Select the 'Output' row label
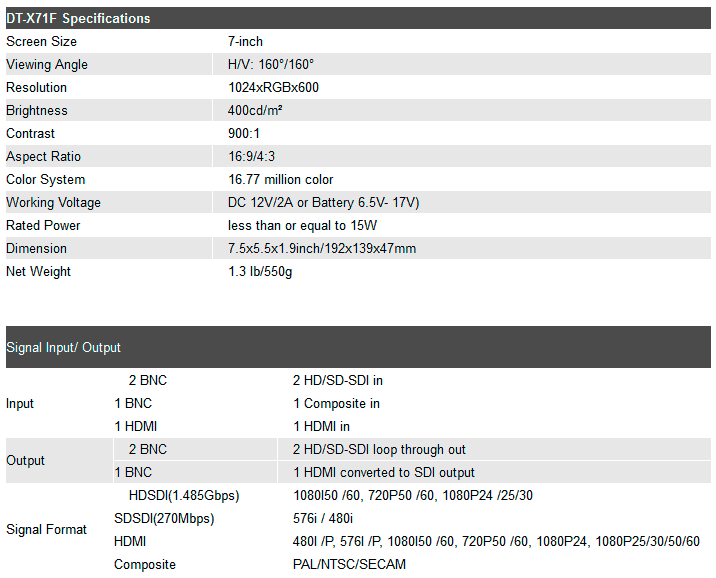 pyautogui.click(x=25, y=461)
